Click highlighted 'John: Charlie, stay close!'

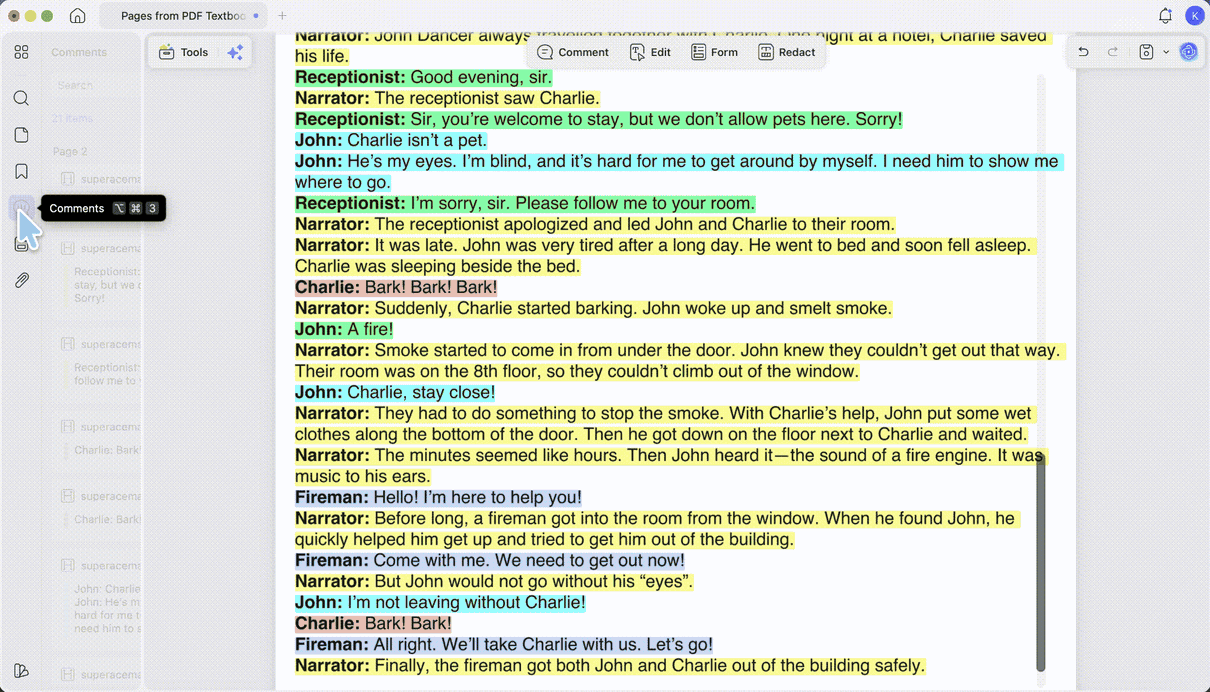click(x=395, y=392)
